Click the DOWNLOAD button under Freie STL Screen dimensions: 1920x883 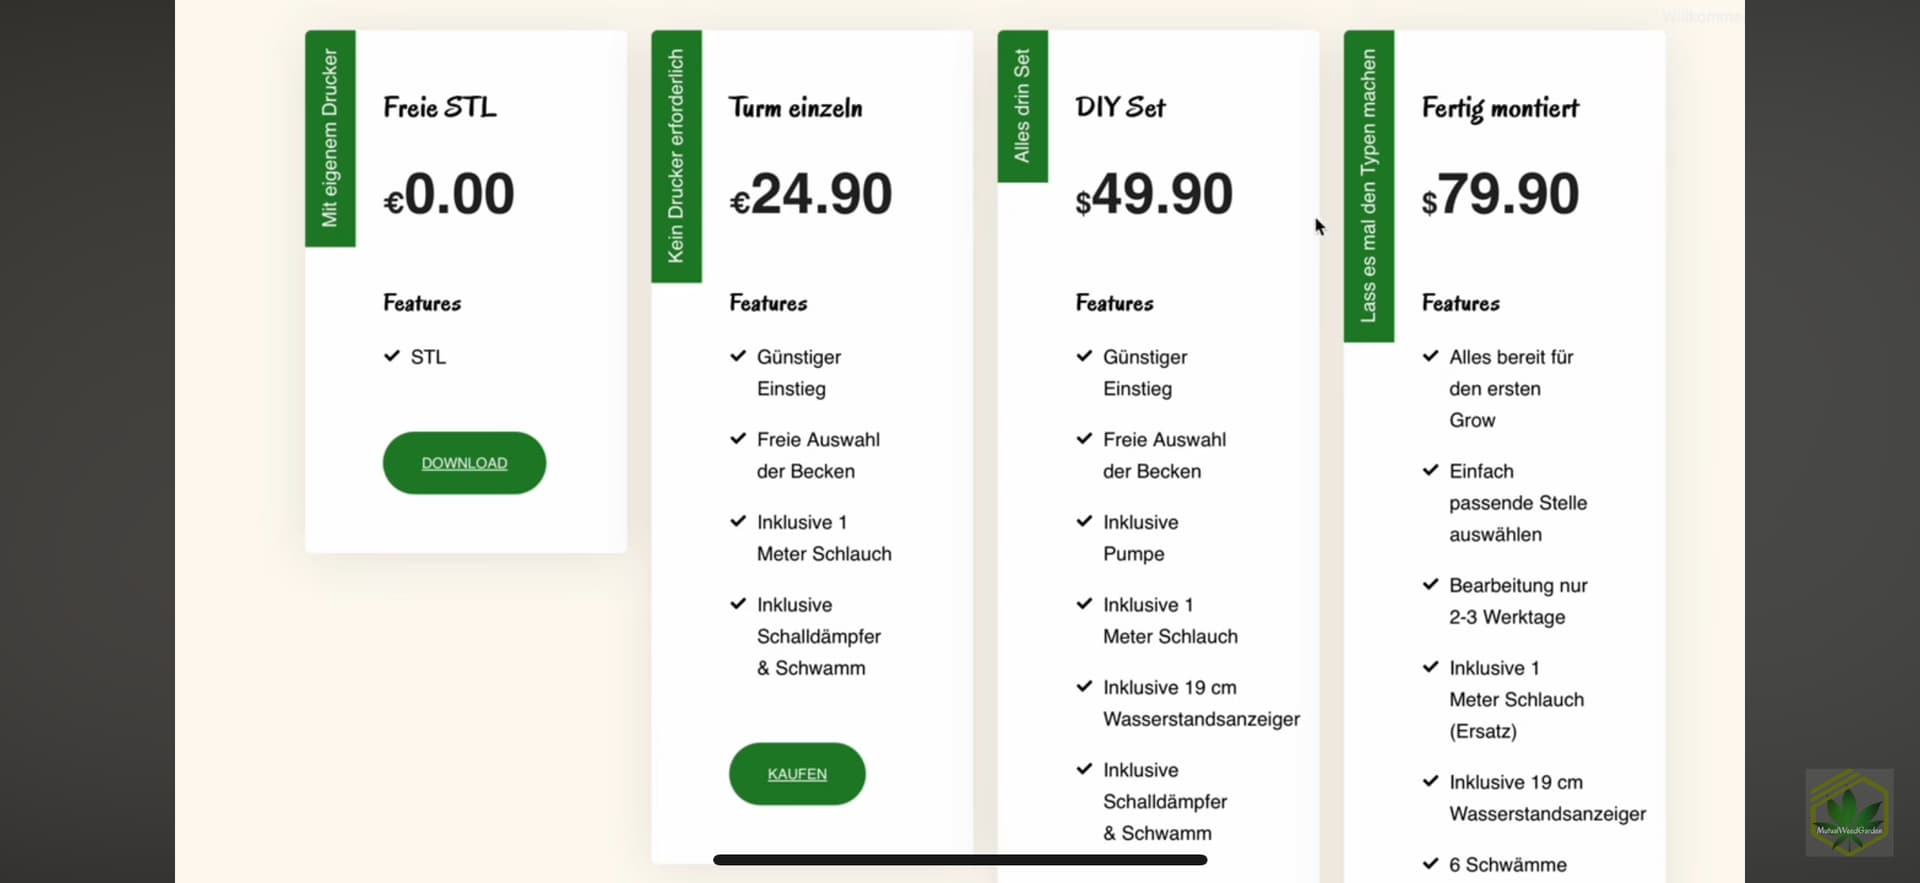pyautogui.click(x=464, y=463)
